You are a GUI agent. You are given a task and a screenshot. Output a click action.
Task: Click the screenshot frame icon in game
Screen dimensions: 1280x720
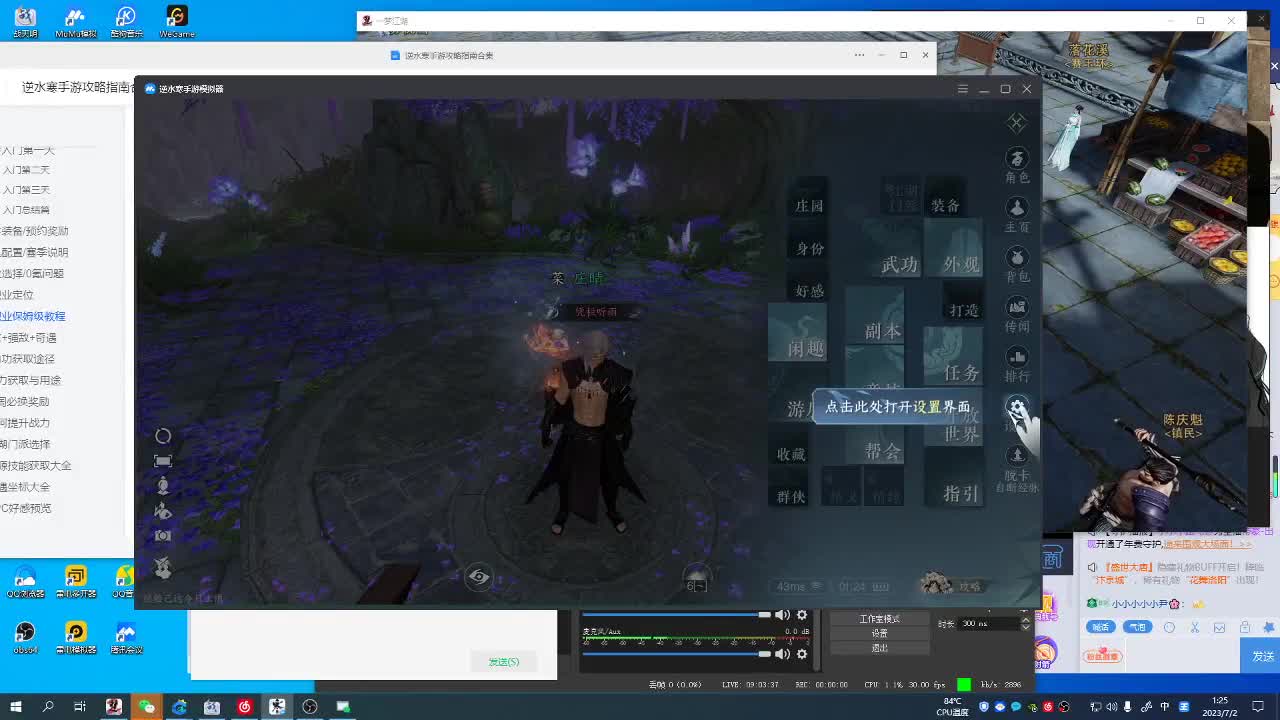163,461
